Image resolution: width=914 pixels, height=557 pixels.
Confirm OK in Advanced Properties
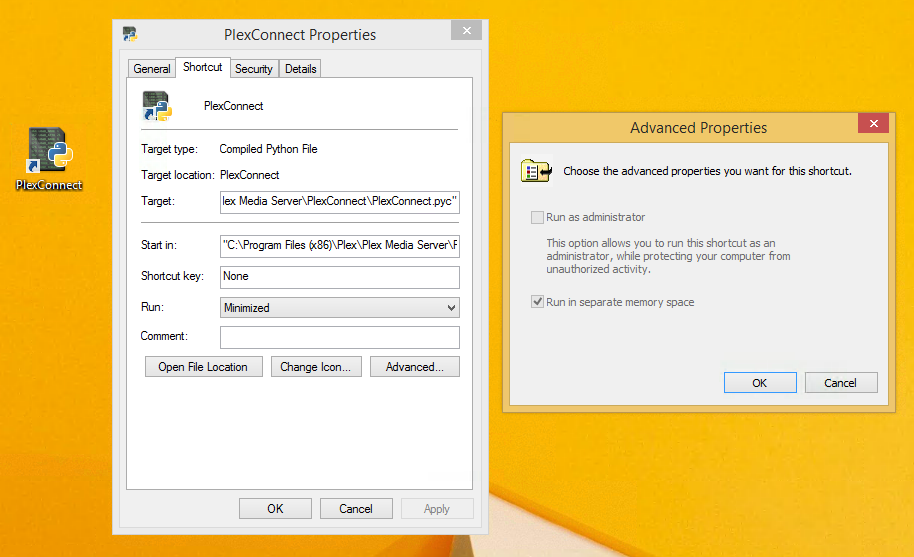760,383
